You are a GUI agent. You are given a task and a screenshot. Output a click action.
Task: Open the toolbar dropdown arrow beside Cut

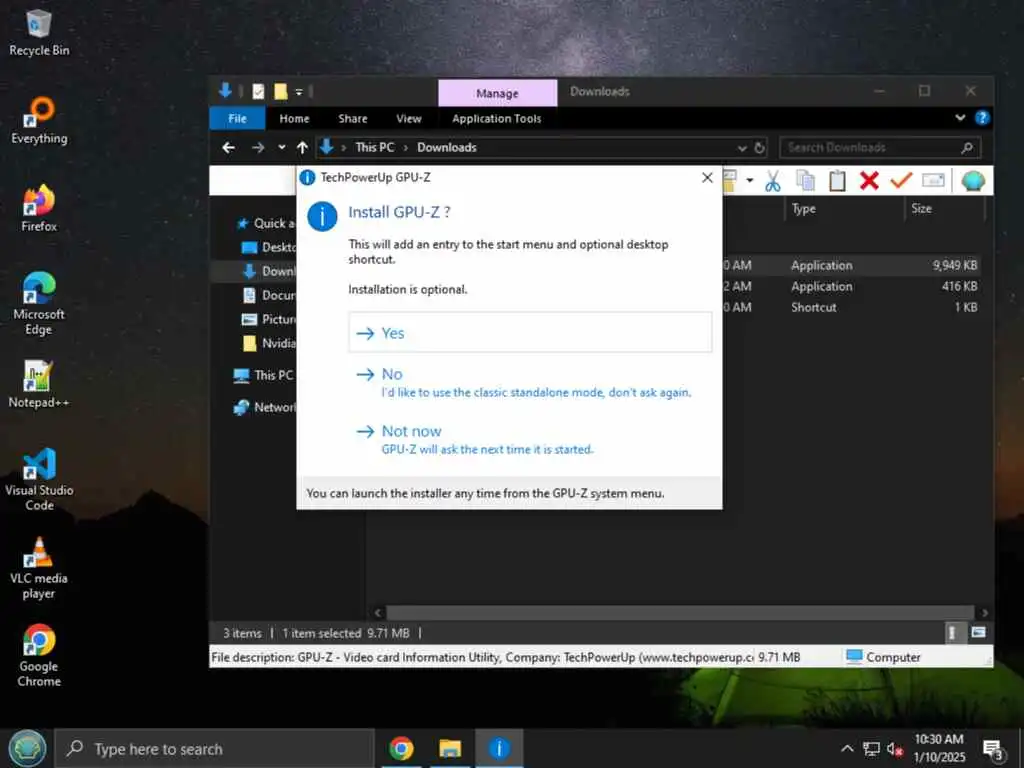coord(750,180)
